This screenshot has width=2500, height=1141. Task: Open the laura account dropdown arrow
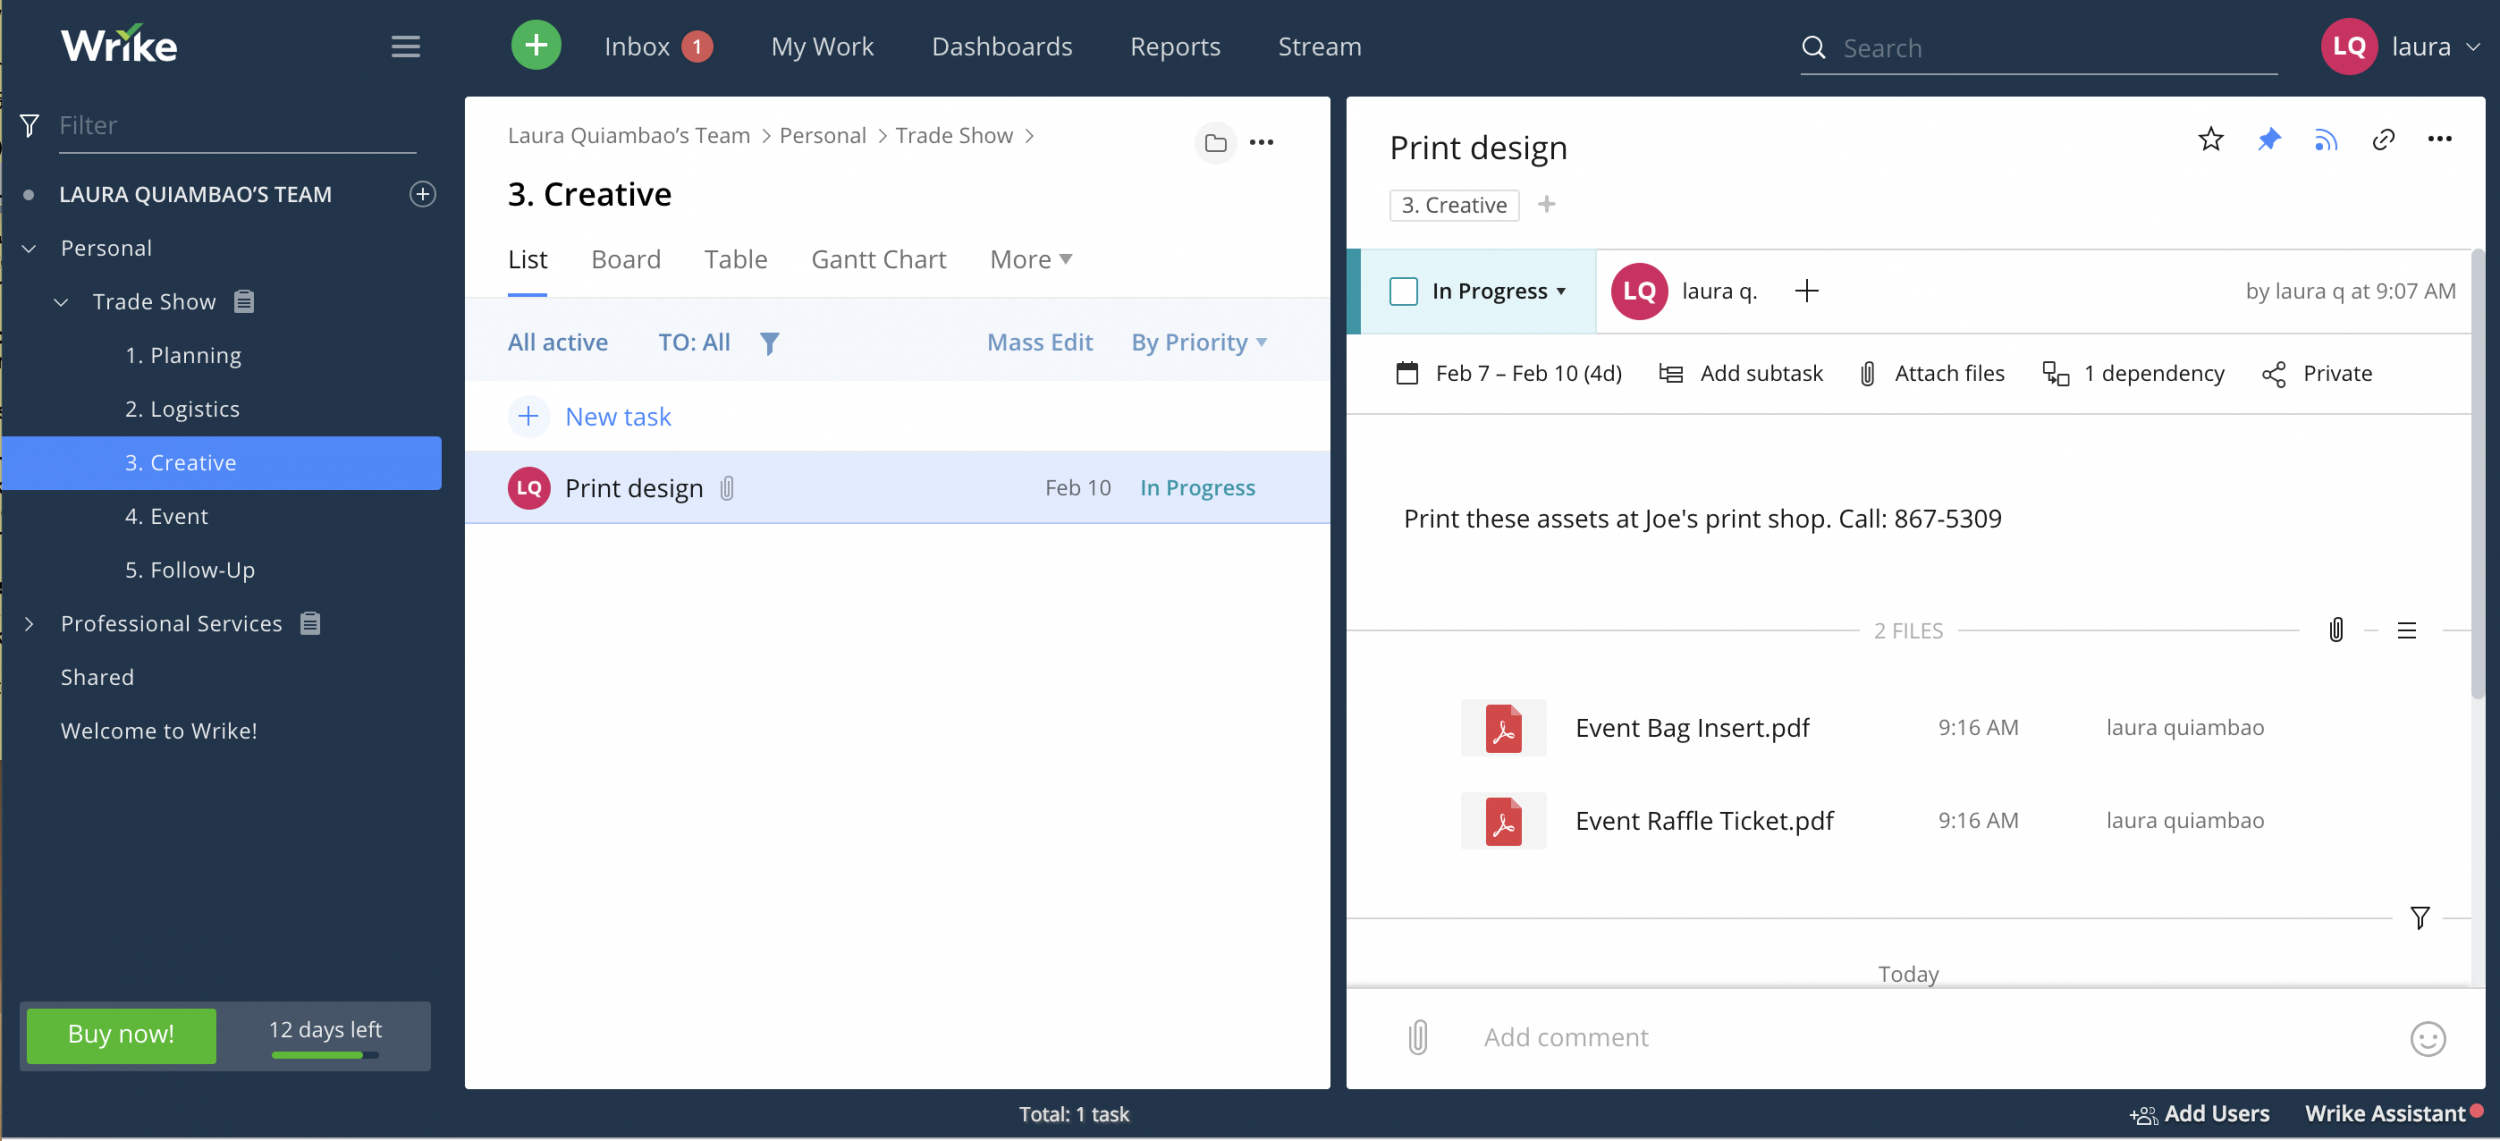(x=2472, y=47)
